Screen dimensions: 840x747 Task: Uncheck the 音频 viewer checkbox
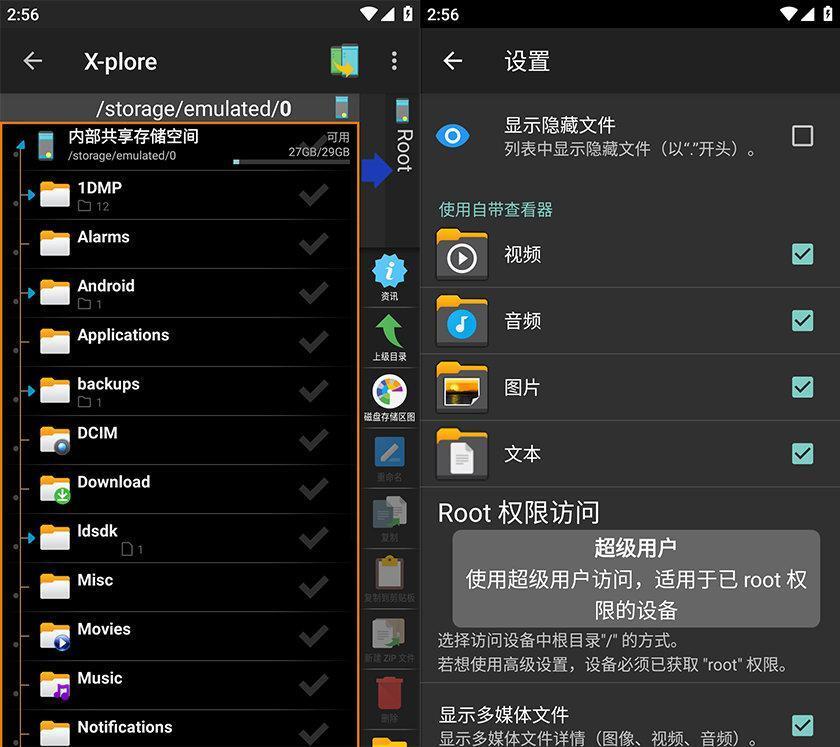point(802,320)
